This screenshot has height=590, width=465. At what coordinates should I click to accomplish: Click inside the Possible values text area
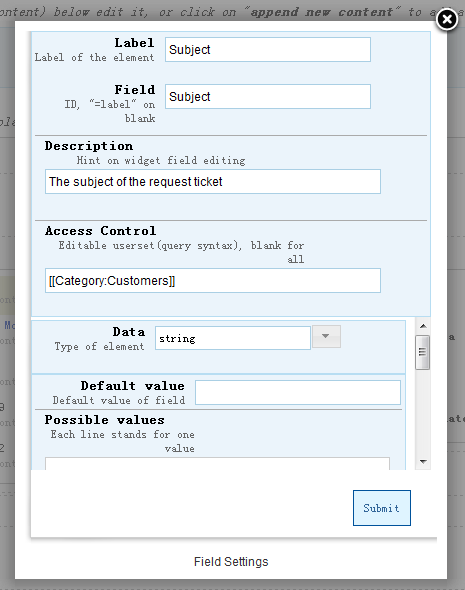(x=217, y=464)
